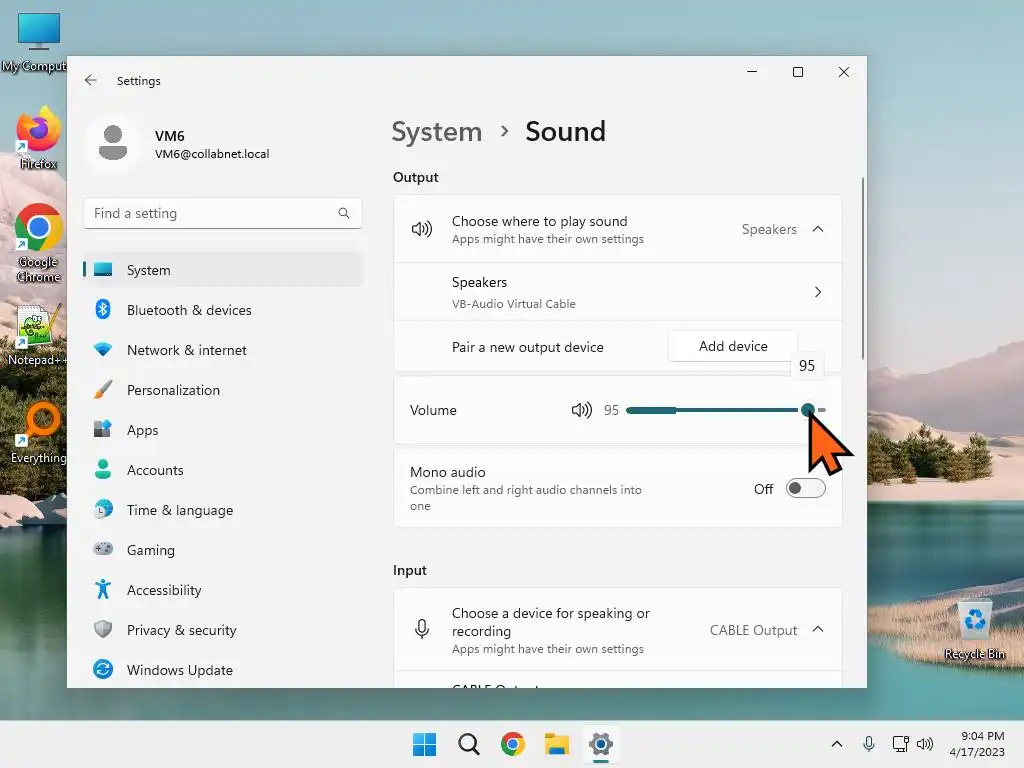Click the search magnifier in Find a setting
Viewport: 1024px width, 768px height.
tap(344, 213)
